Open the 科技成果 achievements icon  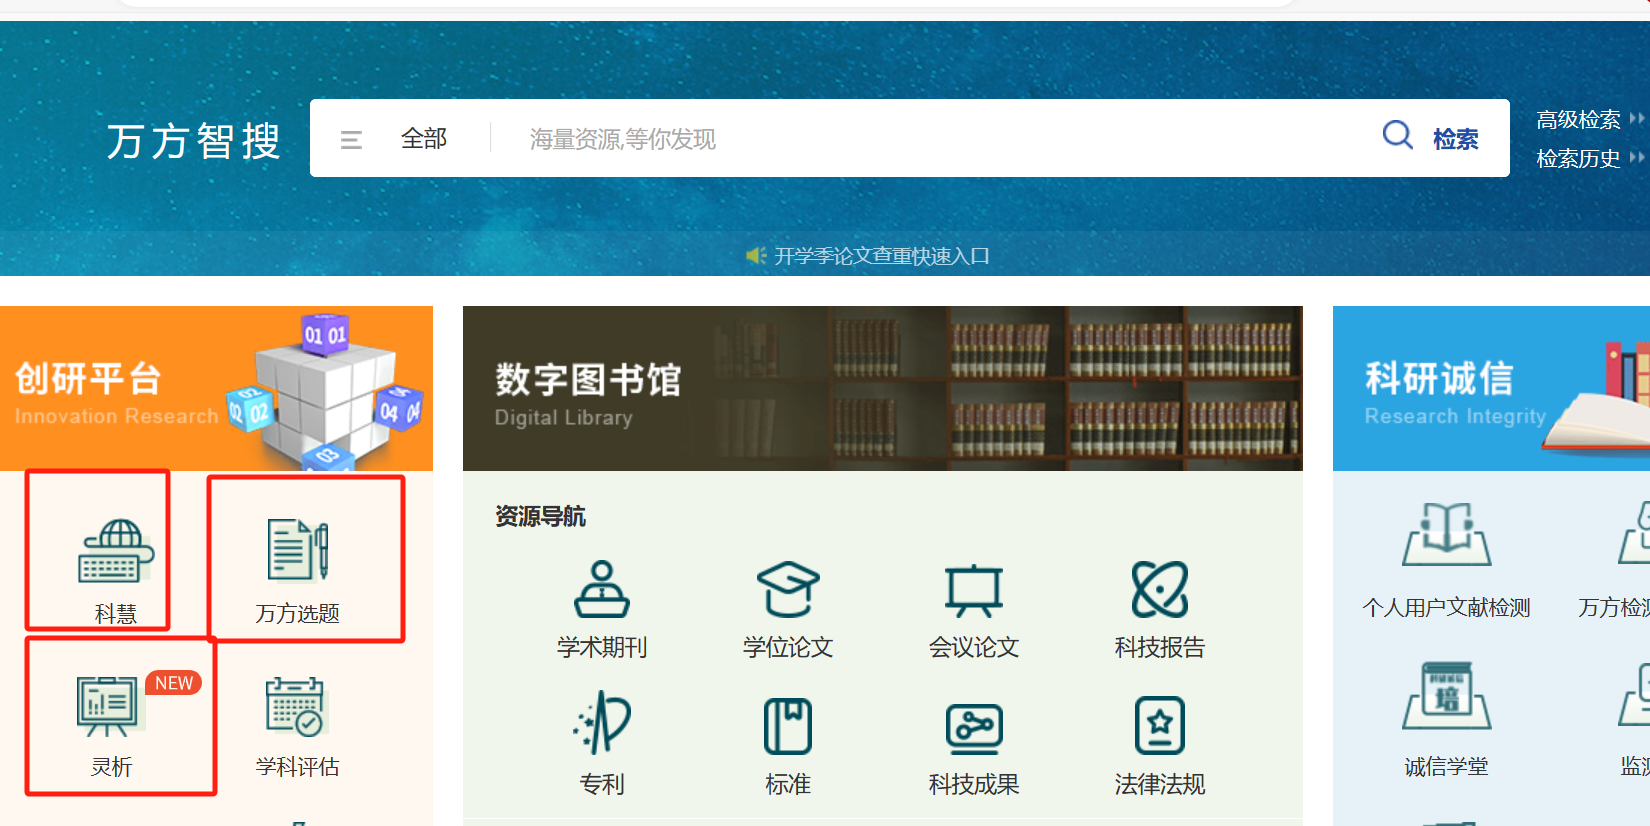coord(974,728)
